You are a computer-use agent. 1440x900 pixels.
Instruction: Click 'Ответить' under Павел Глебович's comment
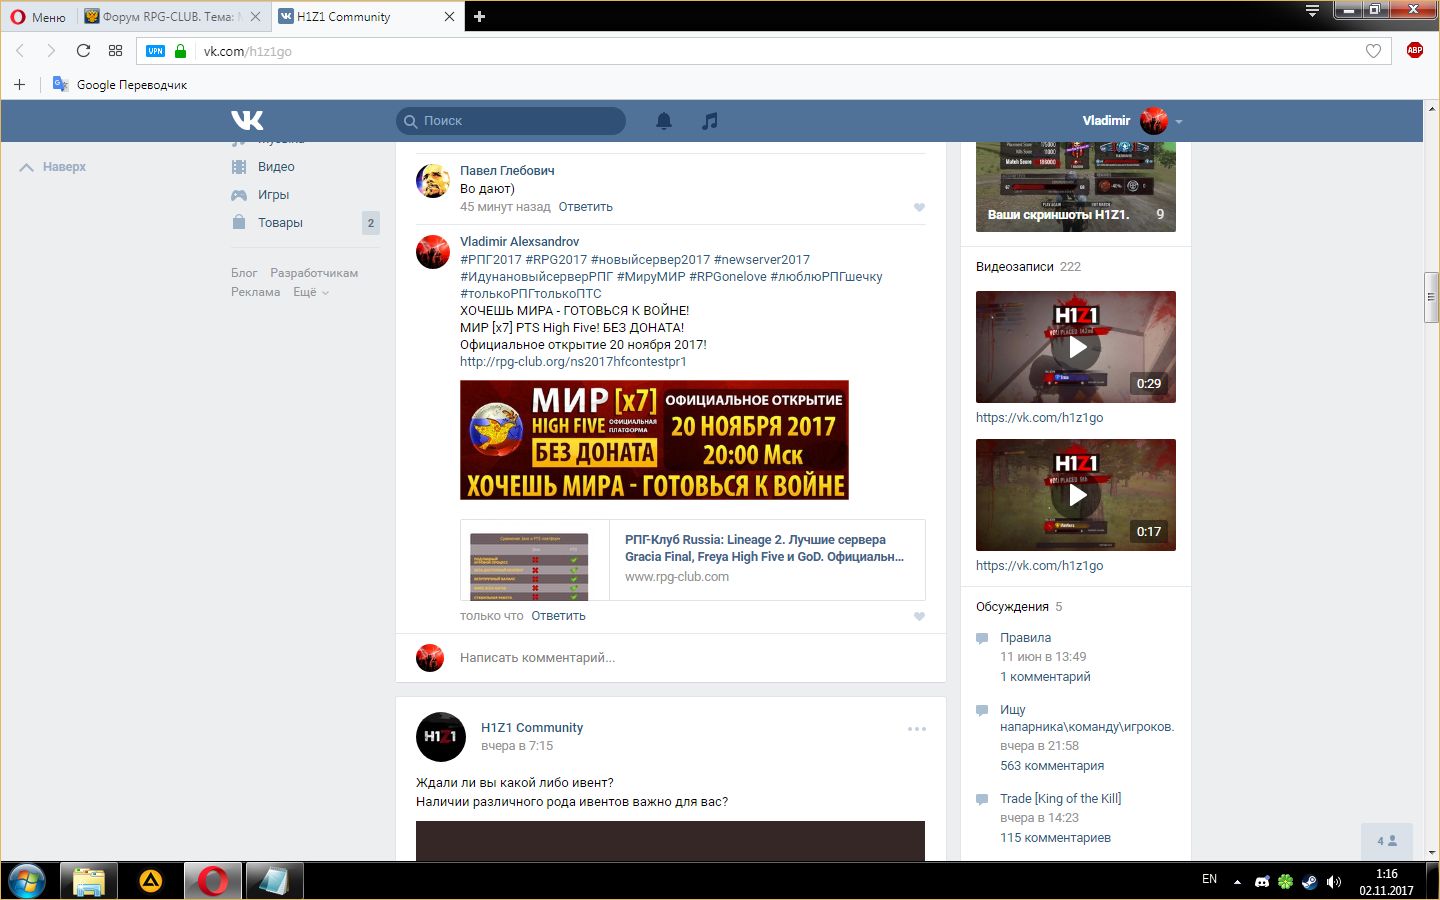point(585,207)
